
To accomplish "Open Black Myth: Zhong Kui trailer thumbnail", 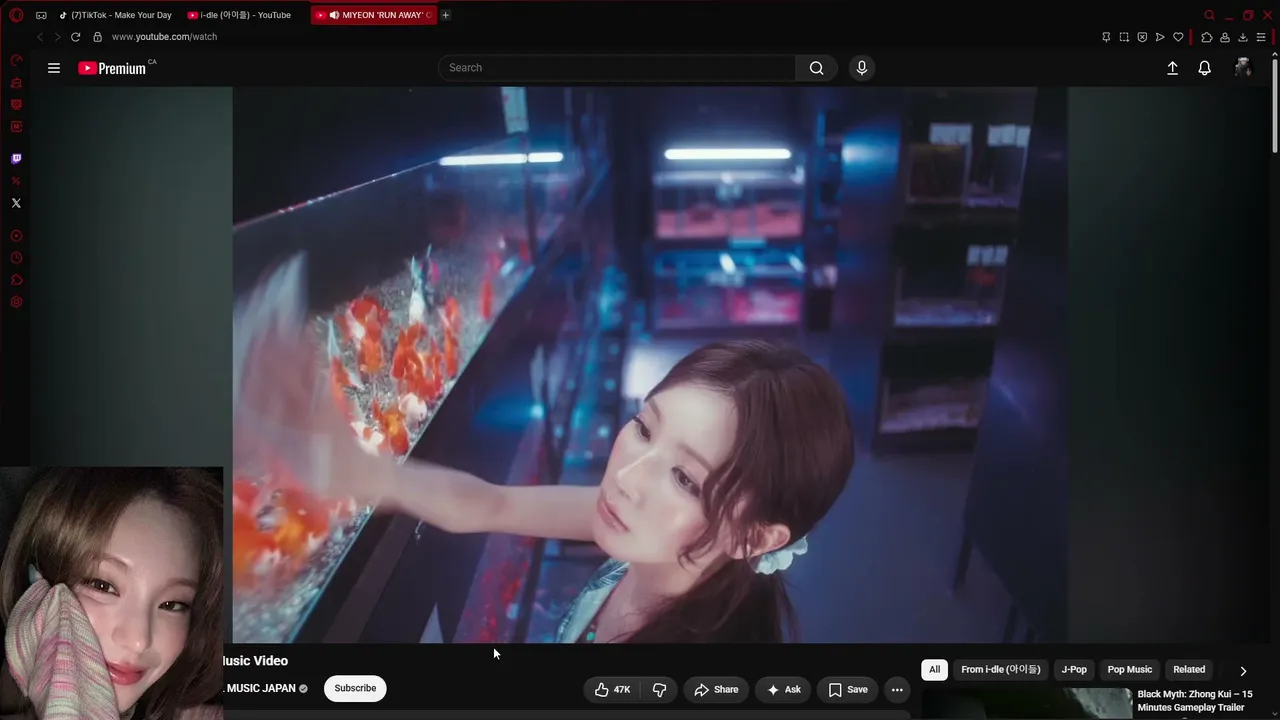I will [x=1026, y=704].
